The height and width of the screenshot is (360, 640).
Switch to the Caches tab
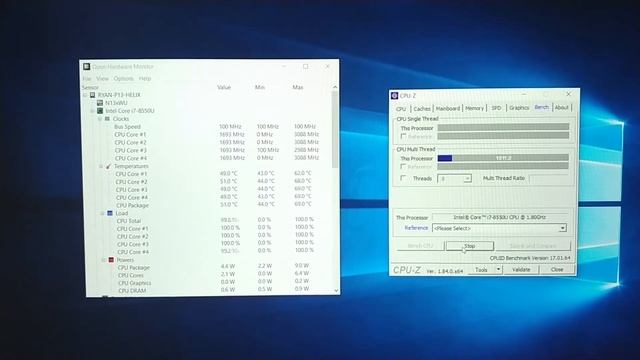pos(422,109)
